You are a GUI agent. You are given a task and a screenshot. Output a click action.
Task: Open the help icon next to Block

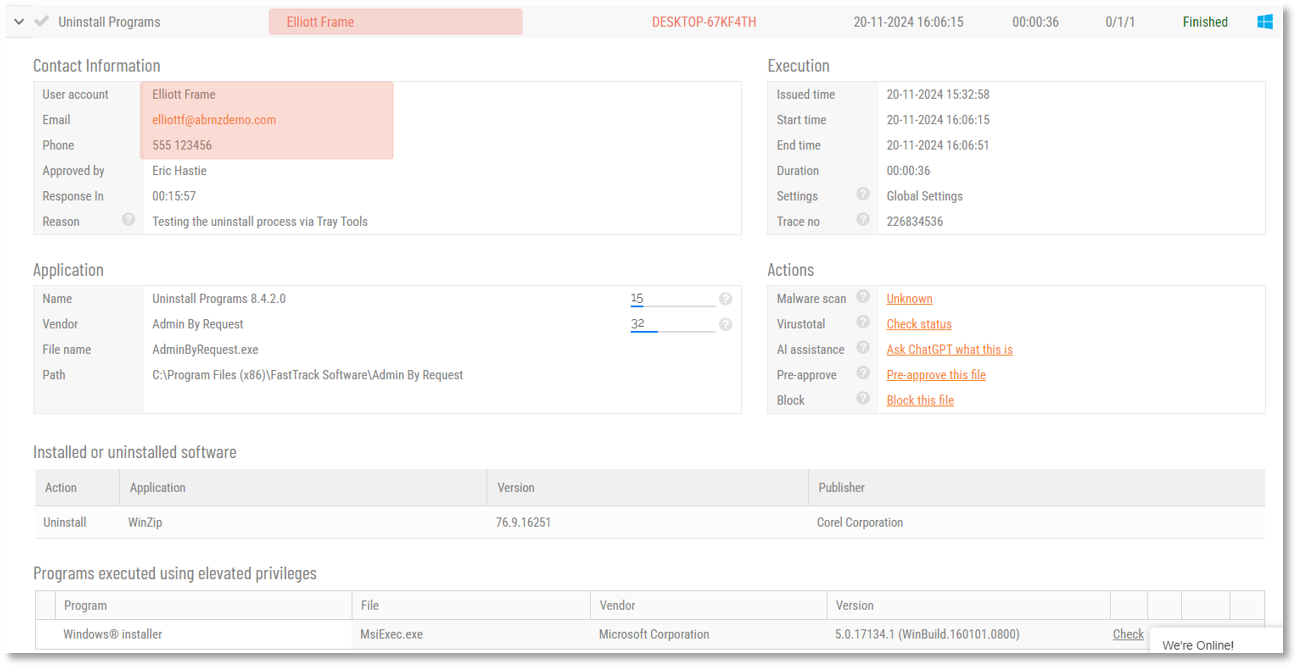tap(862, 399)
